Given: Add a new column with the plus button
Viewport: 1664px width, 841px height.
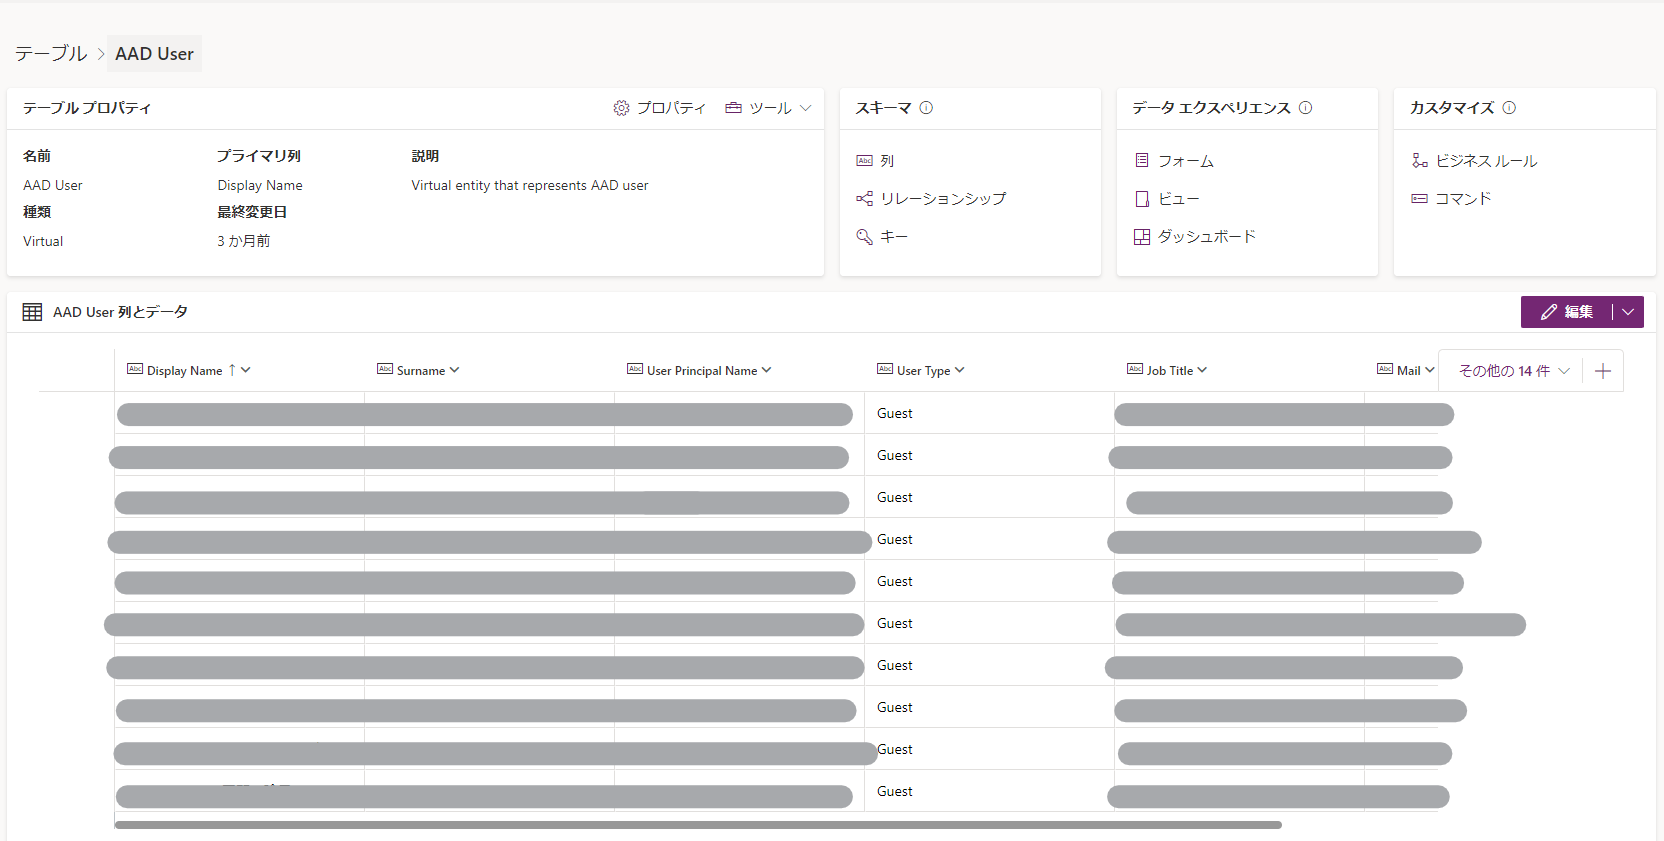Looking at the screenshot, I should pyautogui.click(x=1603, y=371).
